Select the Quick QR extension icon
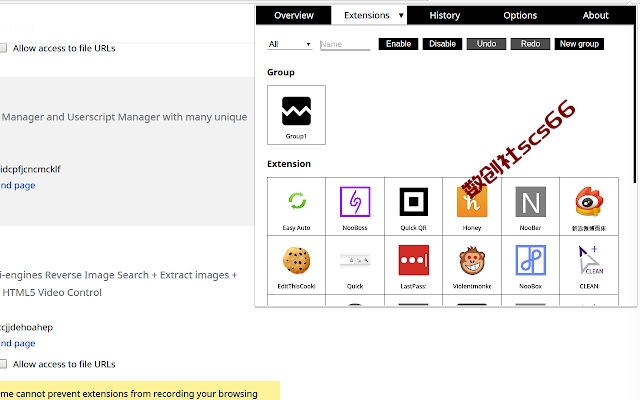The height and width of the screenshot is (400, 640). point(413,201)
